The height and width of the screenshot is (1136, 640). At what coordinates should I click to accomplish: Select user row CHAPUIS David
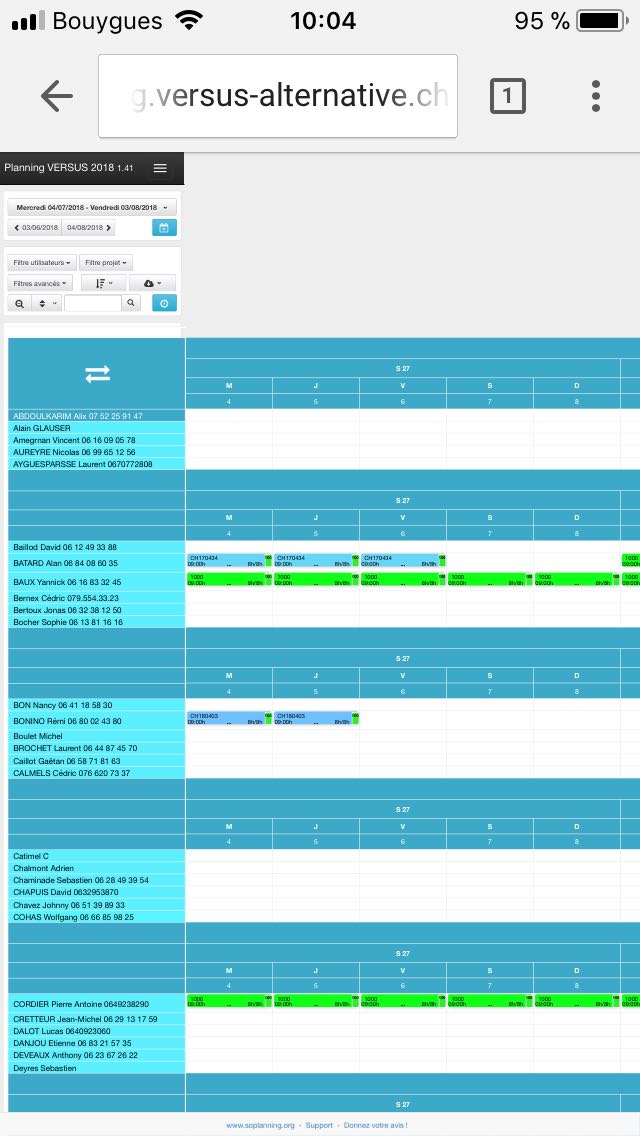pyautogui.click(x=96, y=893)
